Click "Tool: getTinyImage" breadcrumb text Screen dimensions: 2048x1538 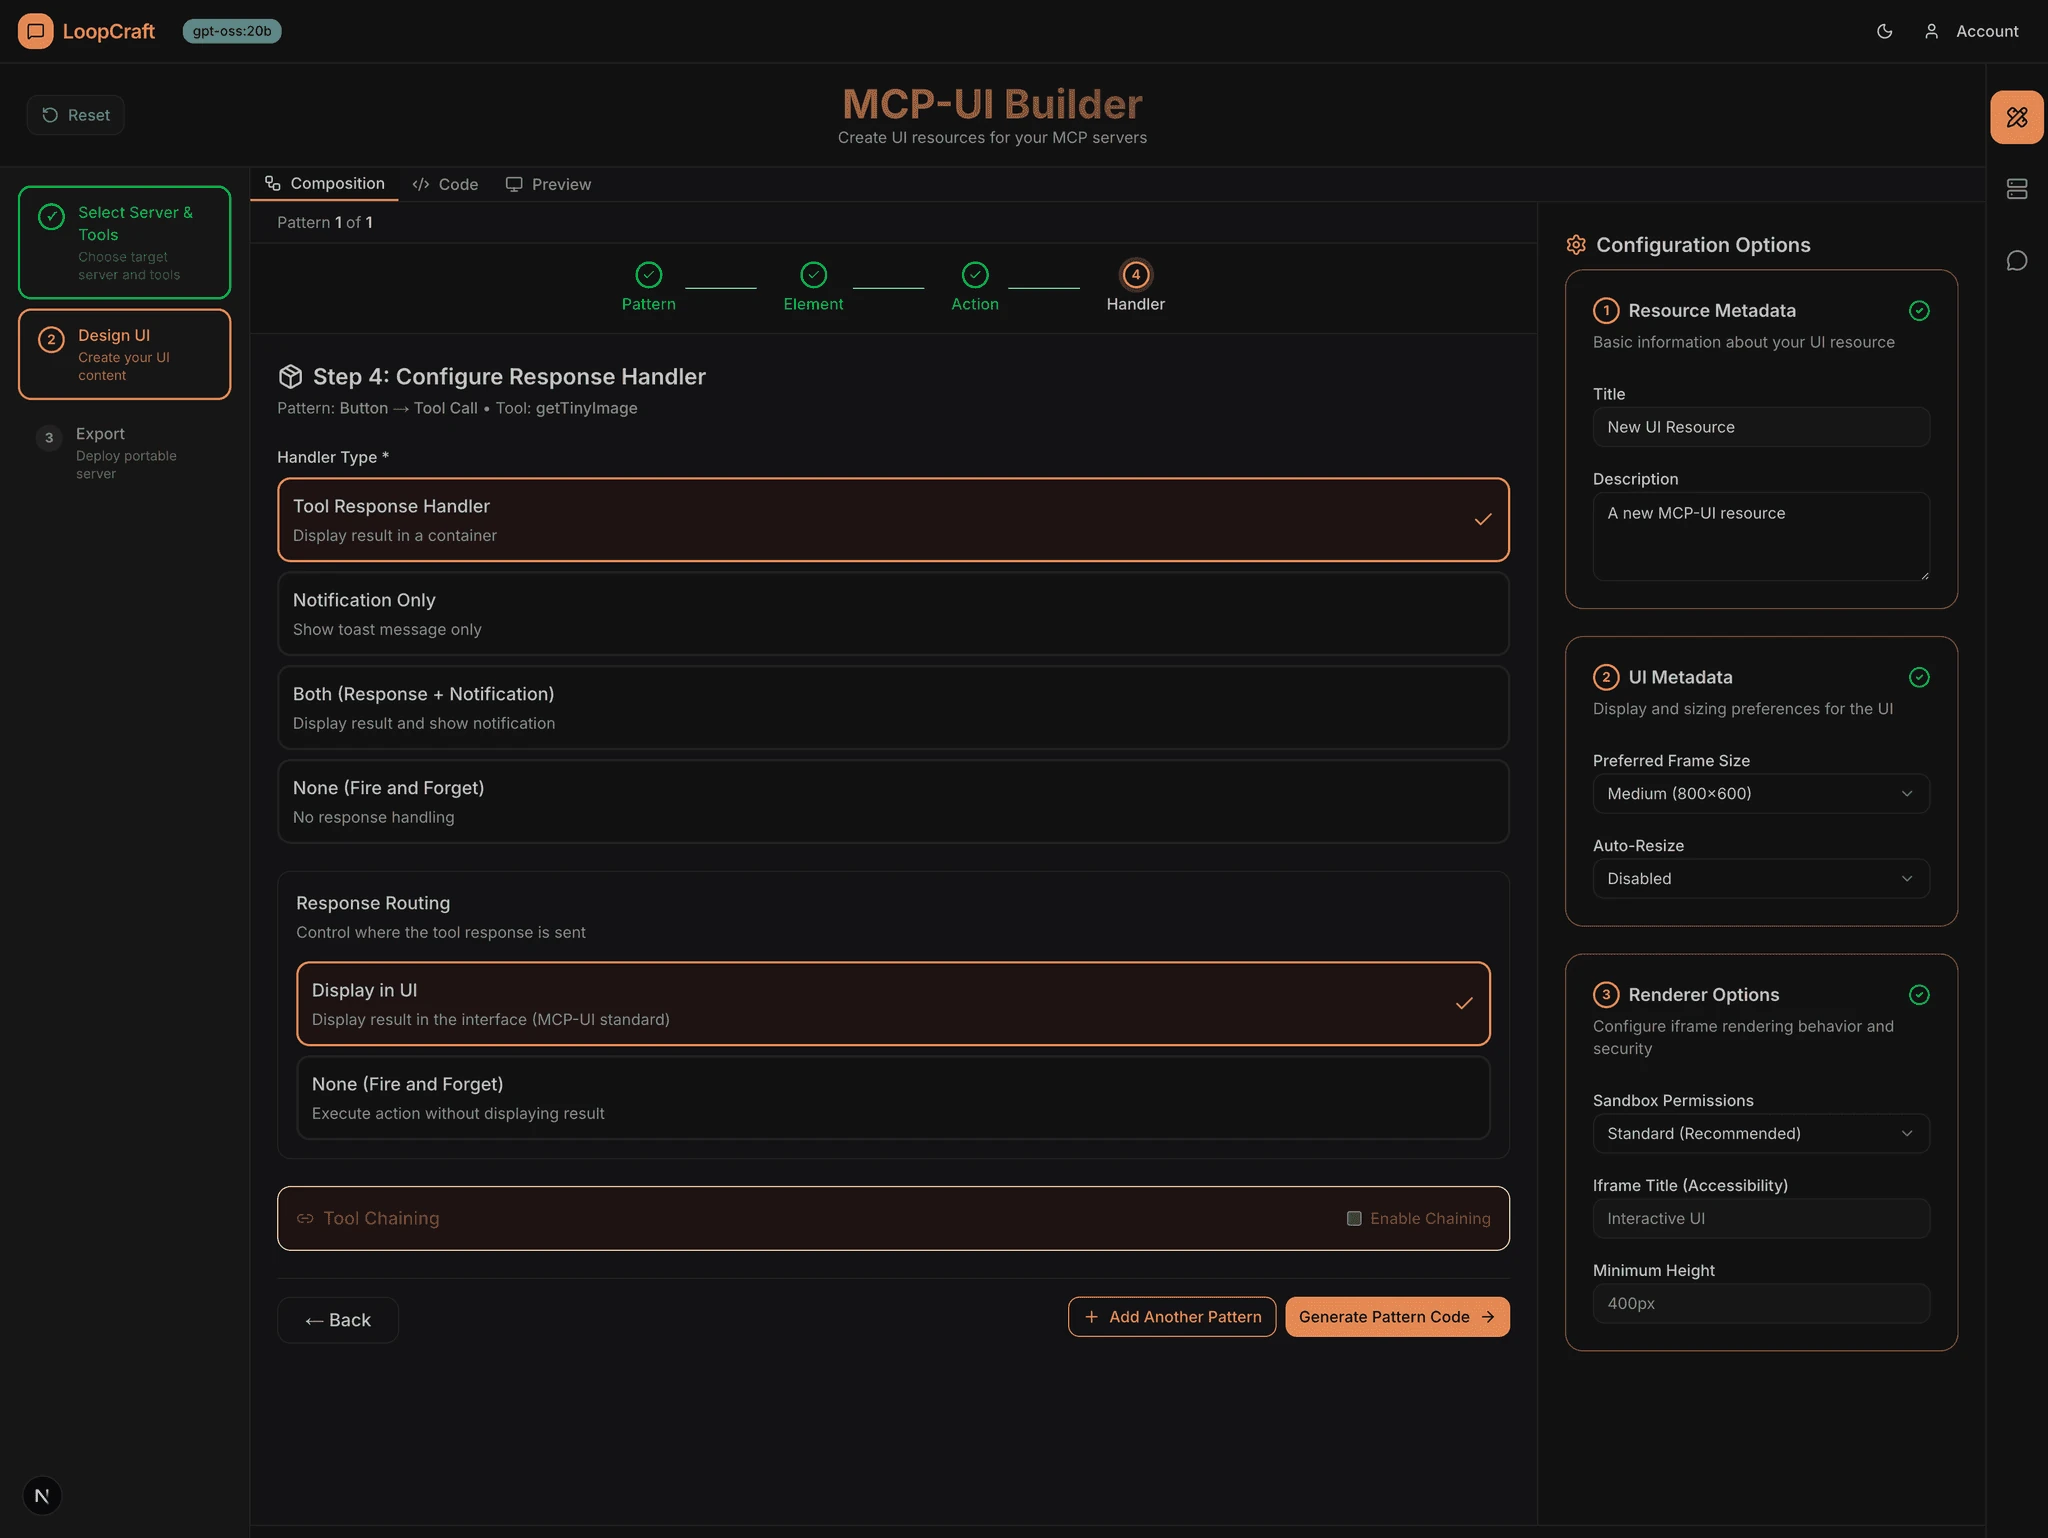click(566, 409)
